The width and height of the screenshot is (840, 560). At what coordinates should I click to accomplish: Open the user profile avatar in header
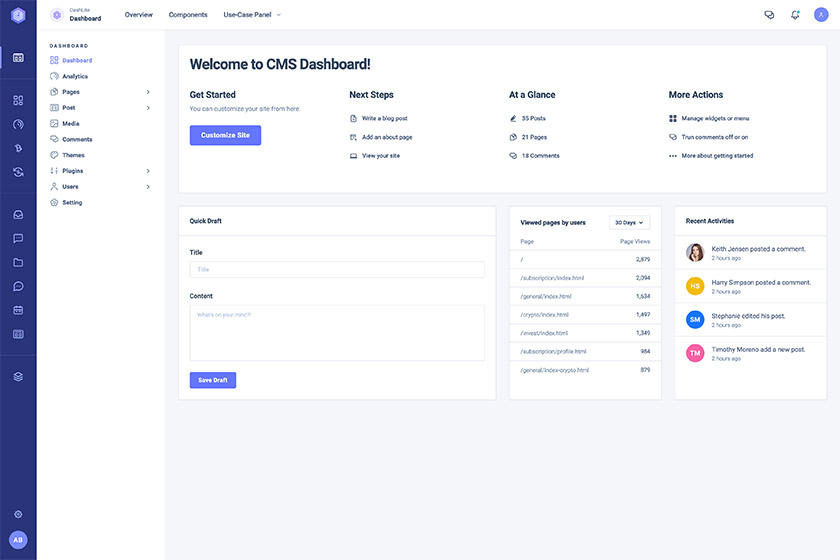click(821, 14)
